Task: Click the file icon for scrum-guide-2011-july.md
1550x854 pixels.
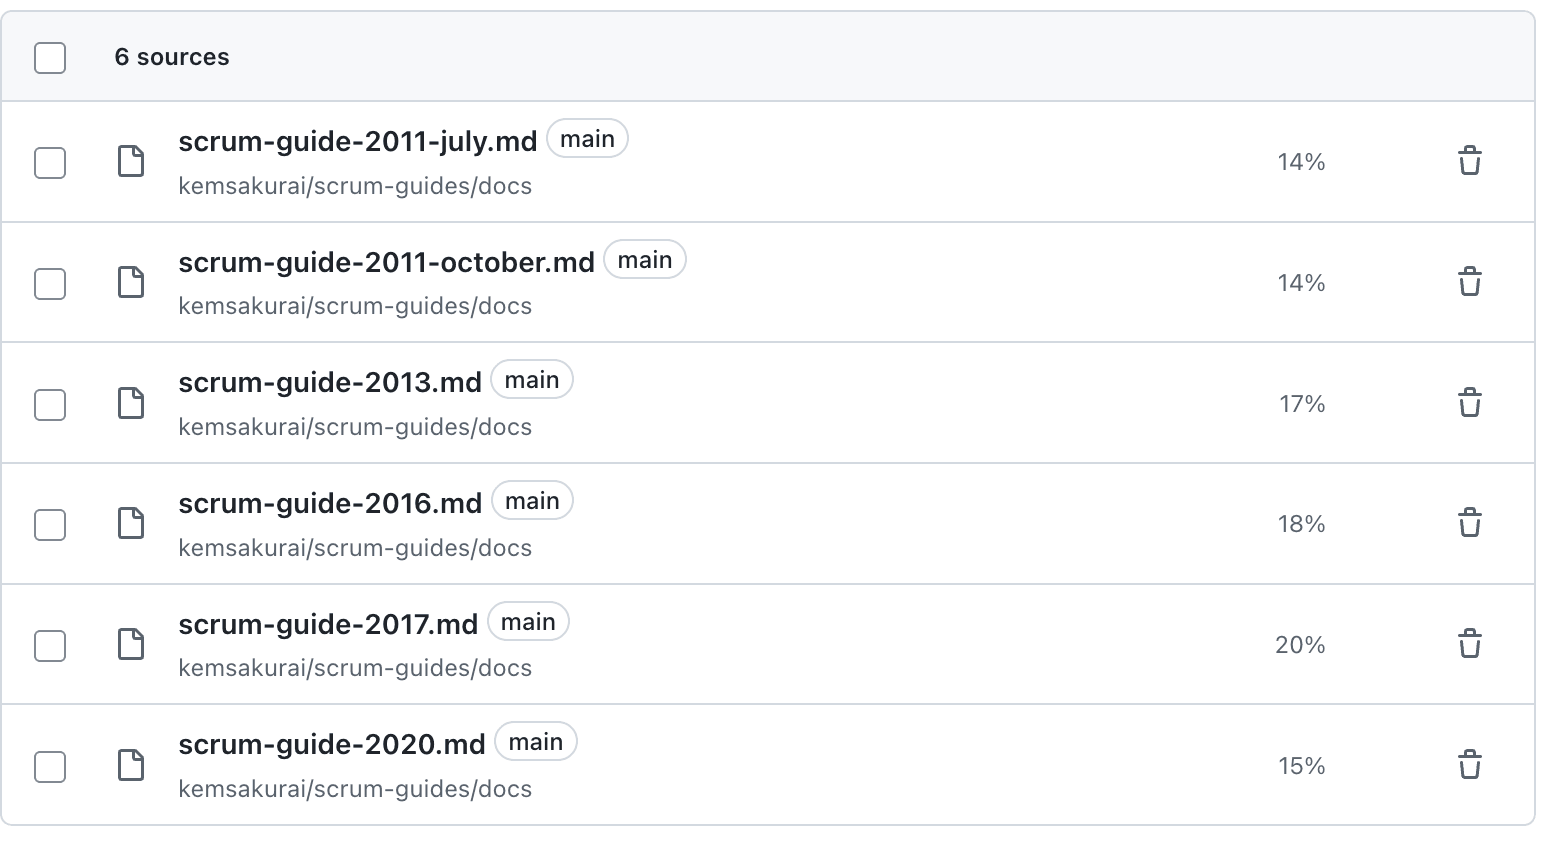Action: 131,161
